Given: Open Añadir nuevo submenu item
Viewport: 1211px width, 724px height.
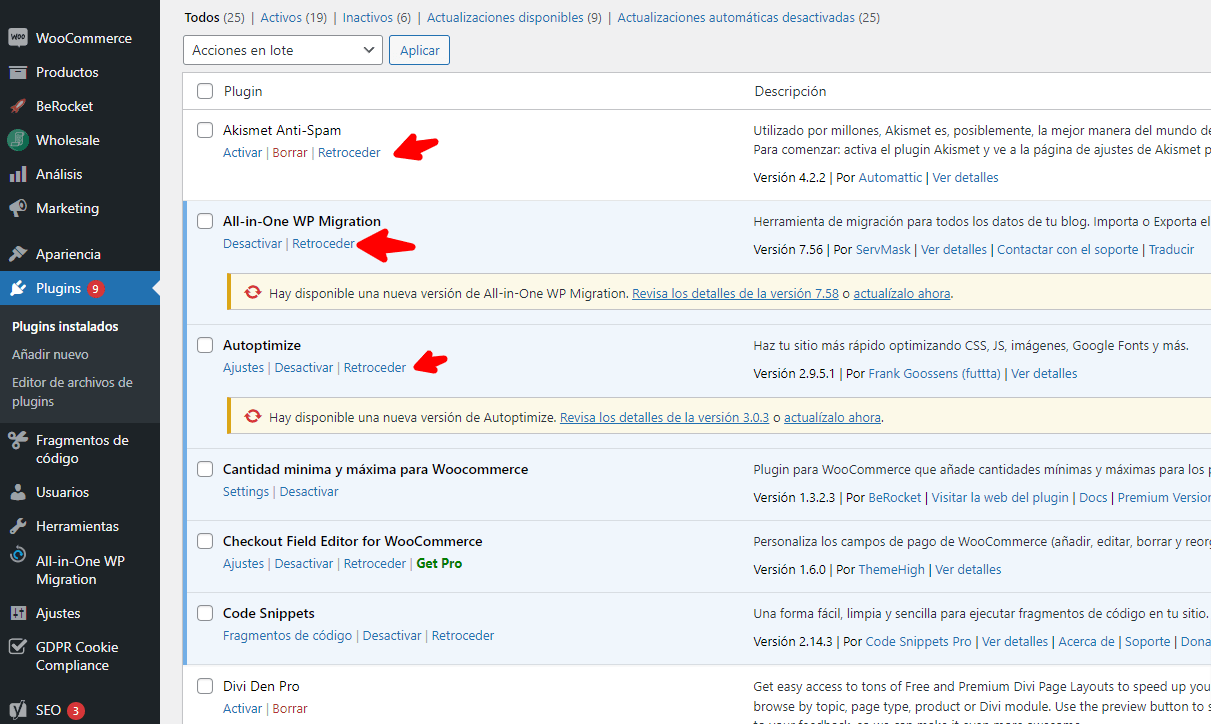Looking at the screenshot, I should (50, 354).
